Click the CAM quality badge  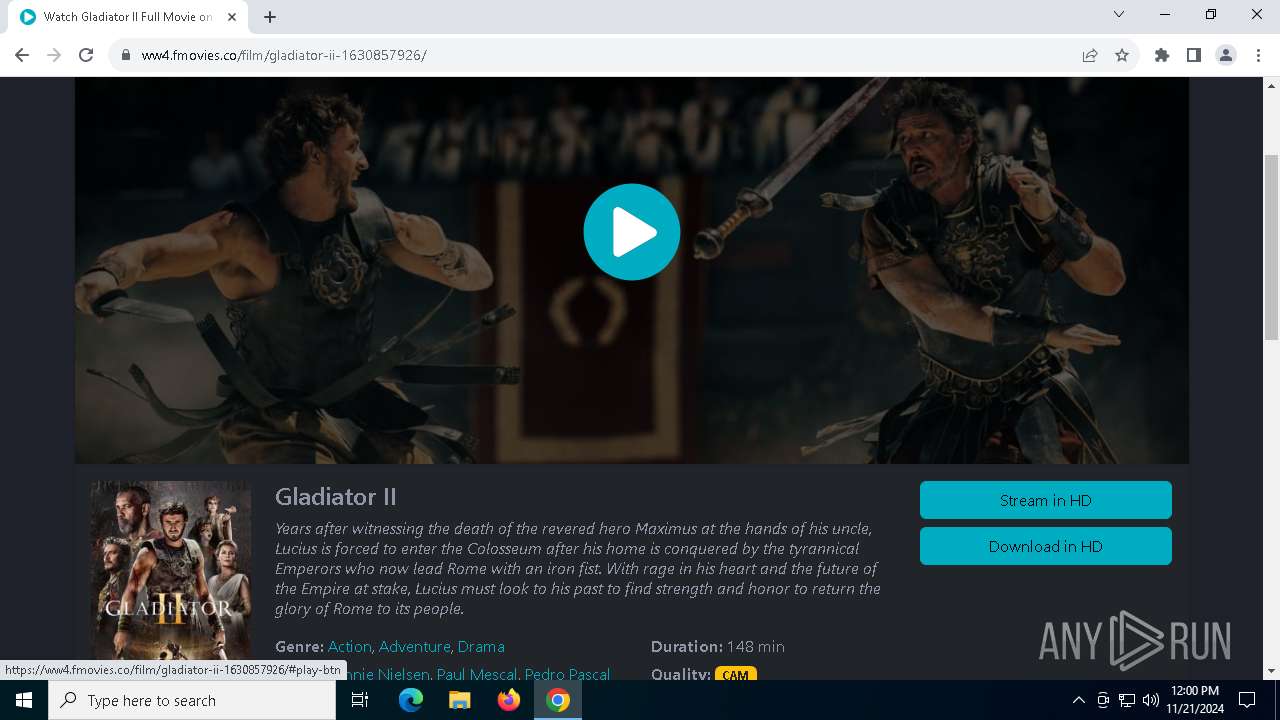tap(735, 675)
